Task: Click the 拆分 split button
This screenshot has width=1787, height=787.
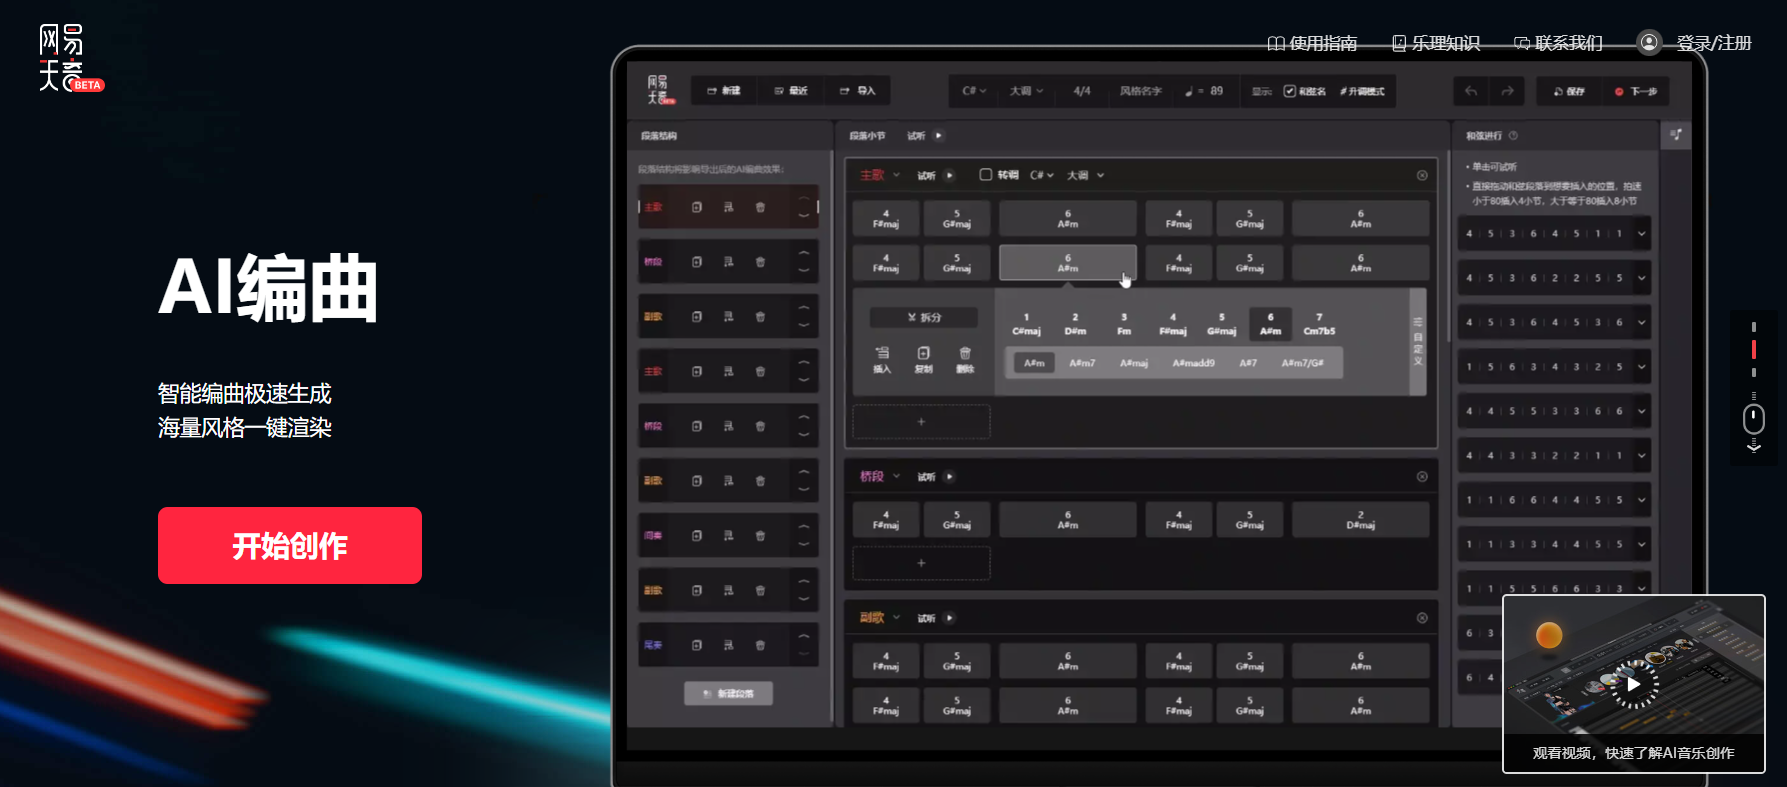Action: point(924,317)
